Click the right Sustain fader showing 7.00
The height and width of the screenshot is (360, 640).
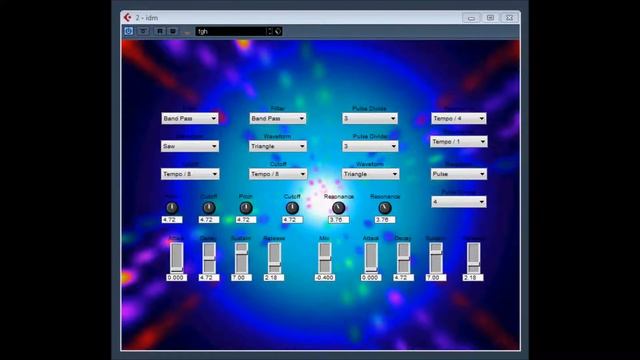(x=436, y=258)
